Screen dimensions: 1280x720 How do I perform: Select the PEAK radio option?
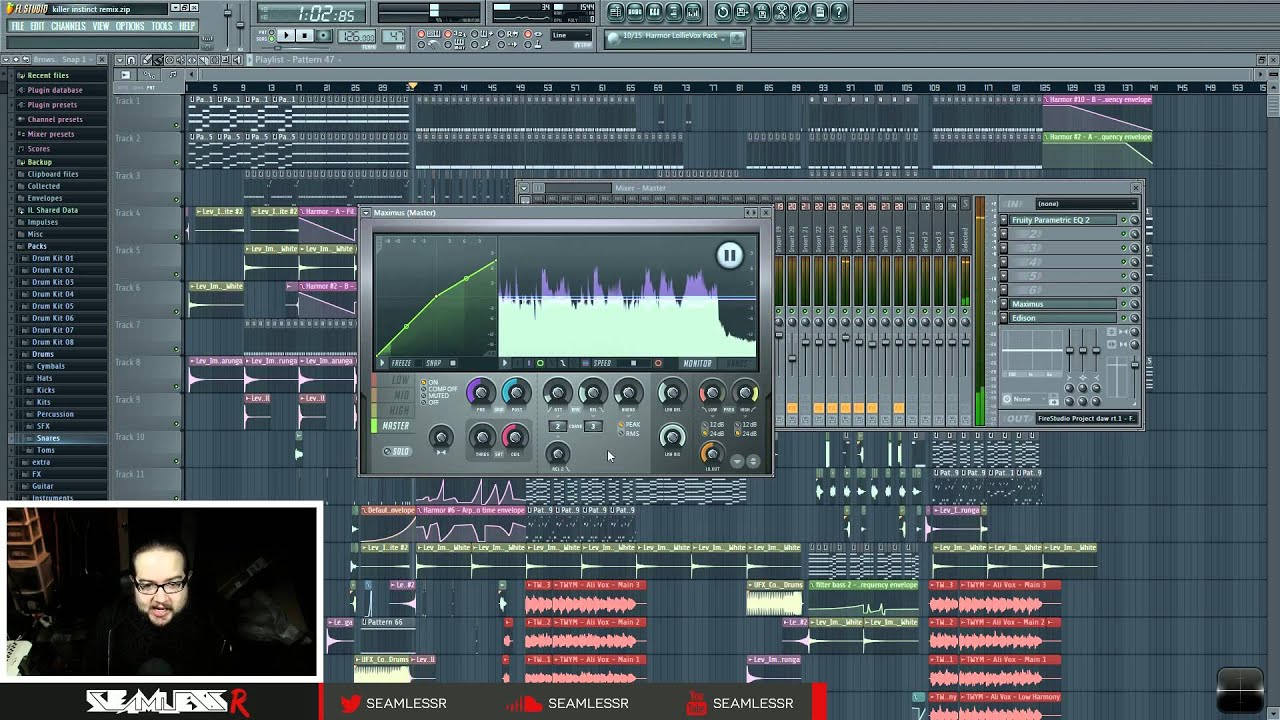(628, 425)
